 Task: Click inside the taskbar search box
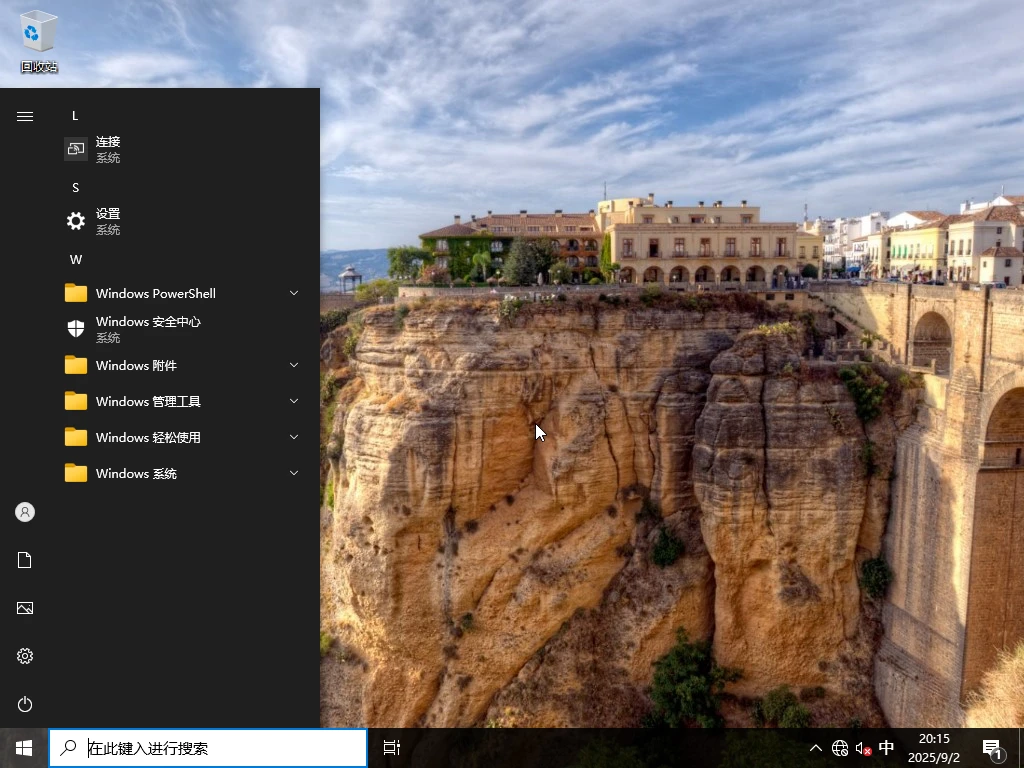pyautogui.click(x=207, y=747)
